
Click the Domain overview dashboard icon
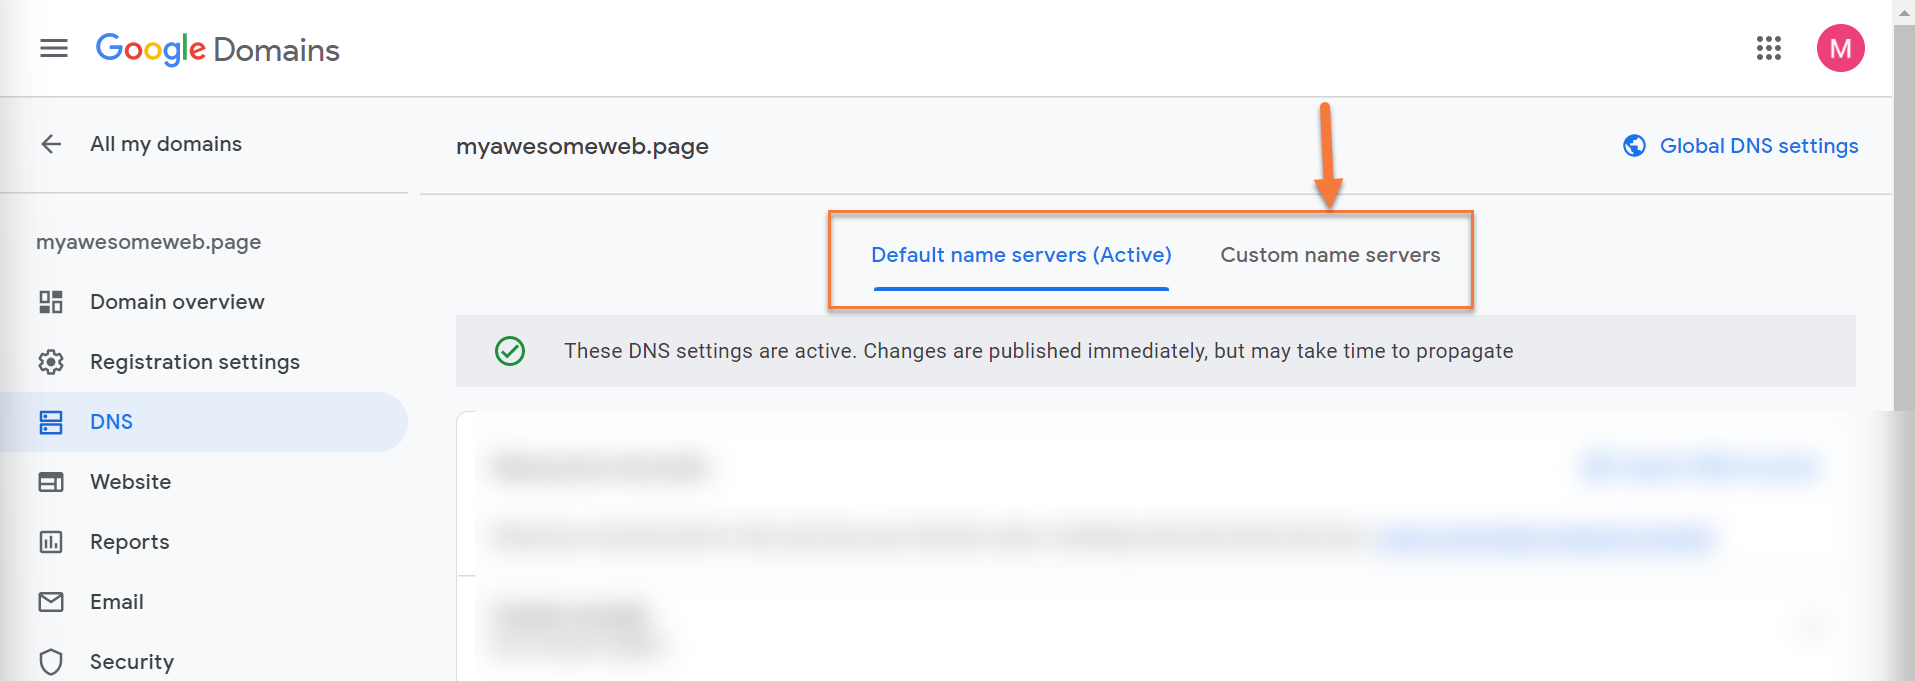(51, 302)
